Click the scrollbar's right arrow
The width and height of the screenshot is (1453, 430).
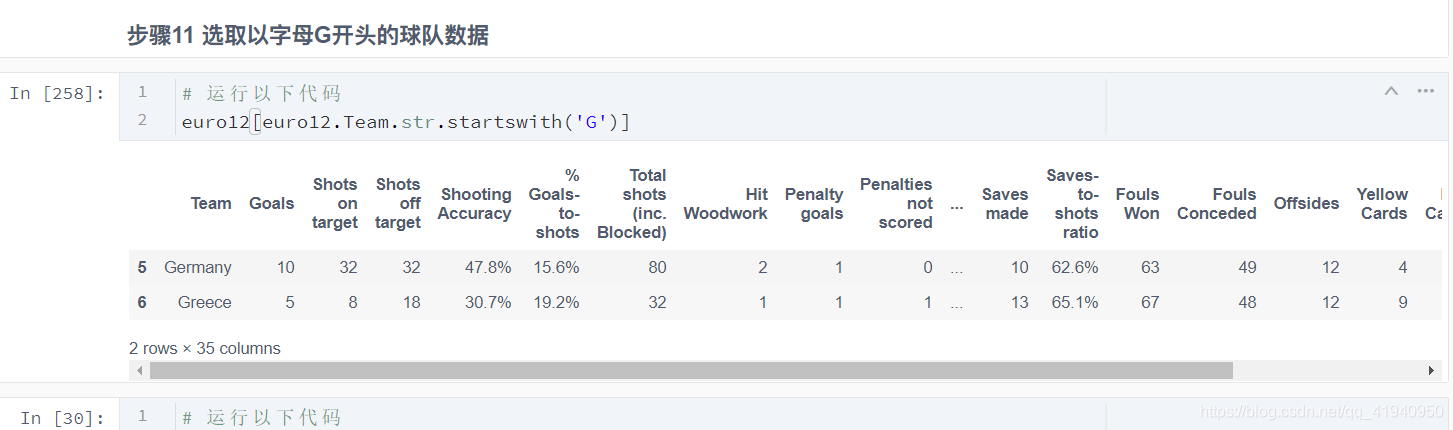(1432, 370)
